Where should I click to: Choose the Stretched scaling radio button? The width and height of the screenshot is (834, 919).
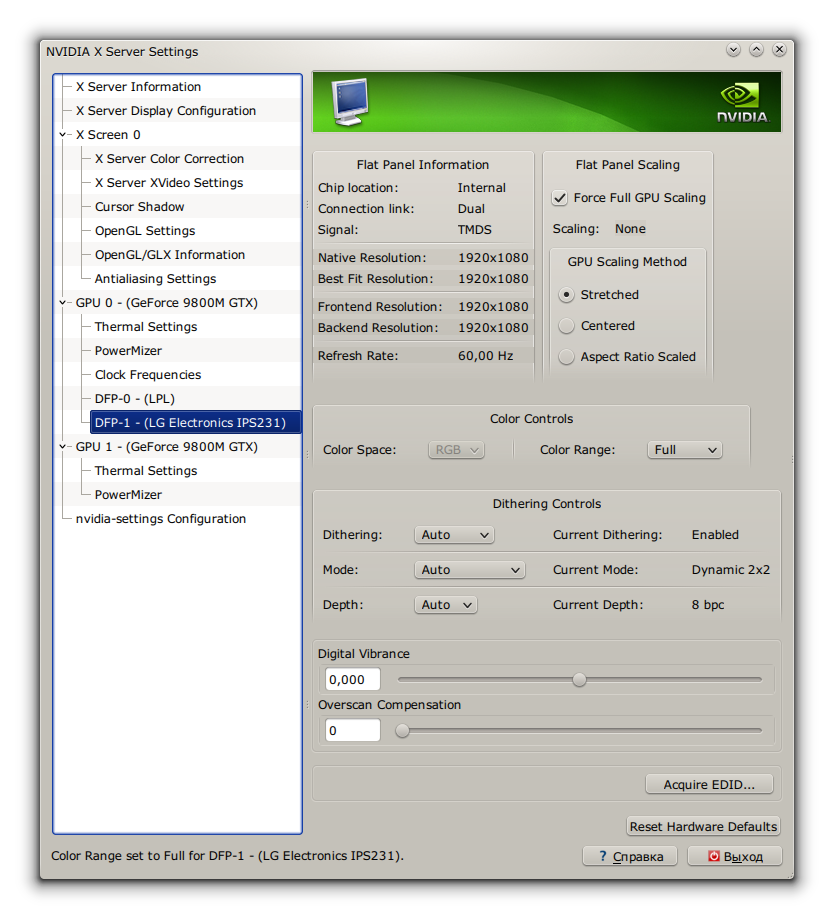567,295
